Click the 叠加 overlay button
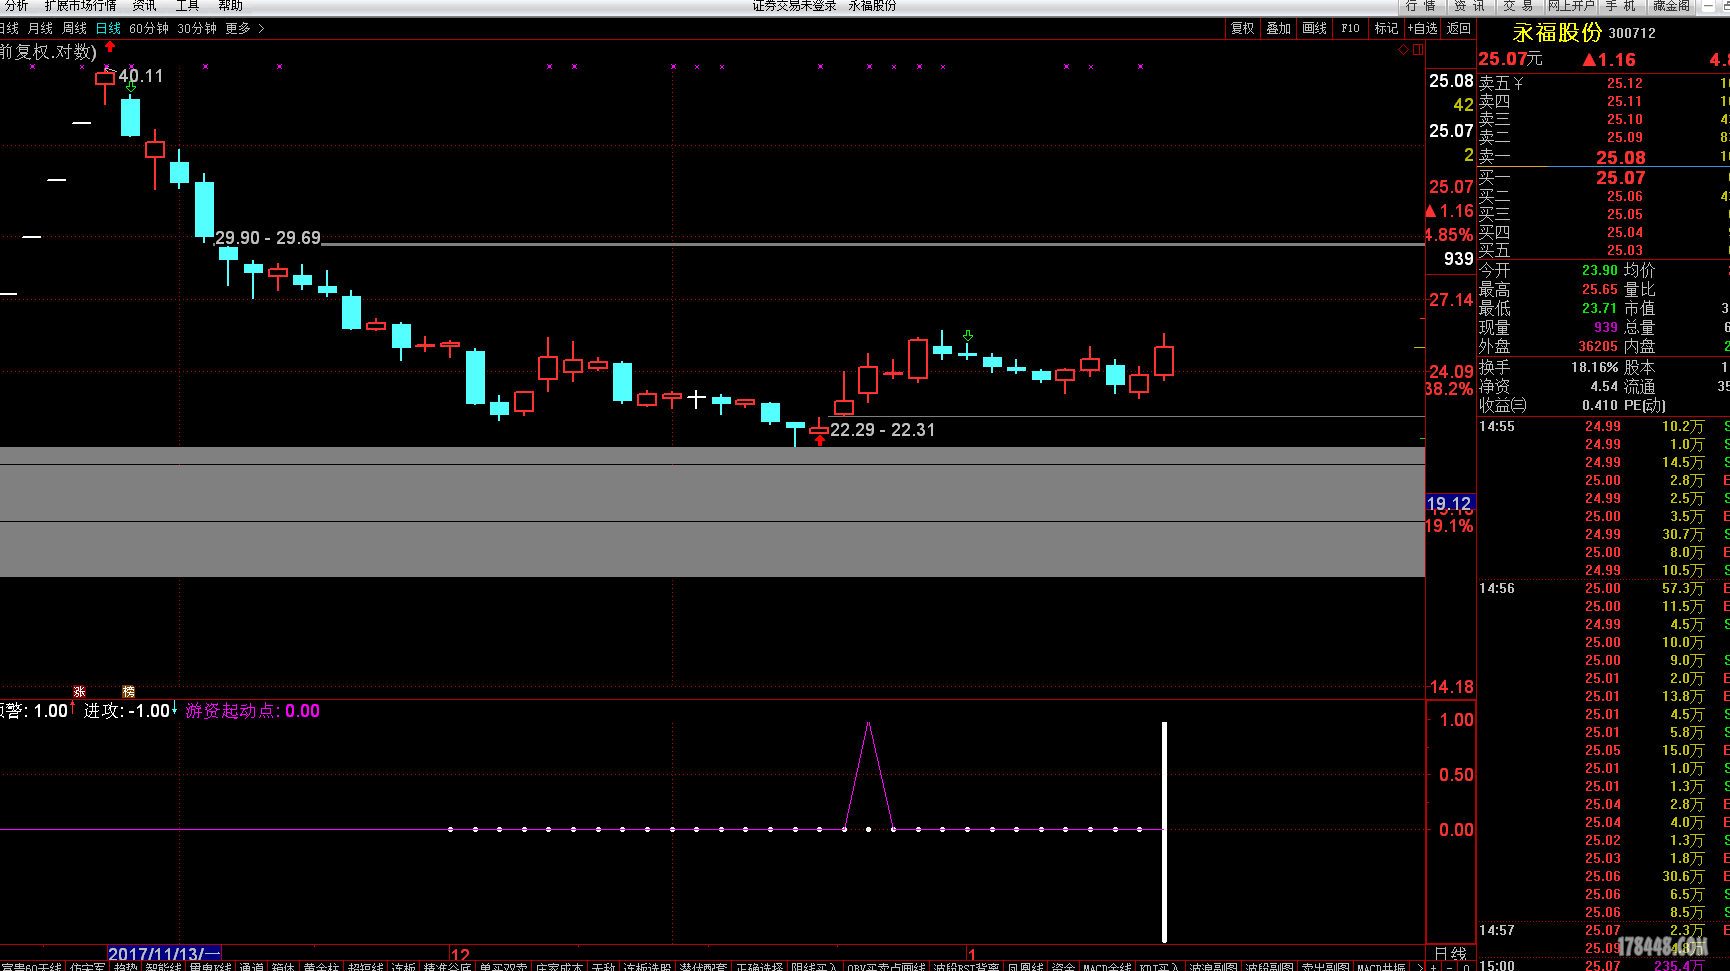Image resolution: width=1730 pixels, height=971 pixels. 1278,28
